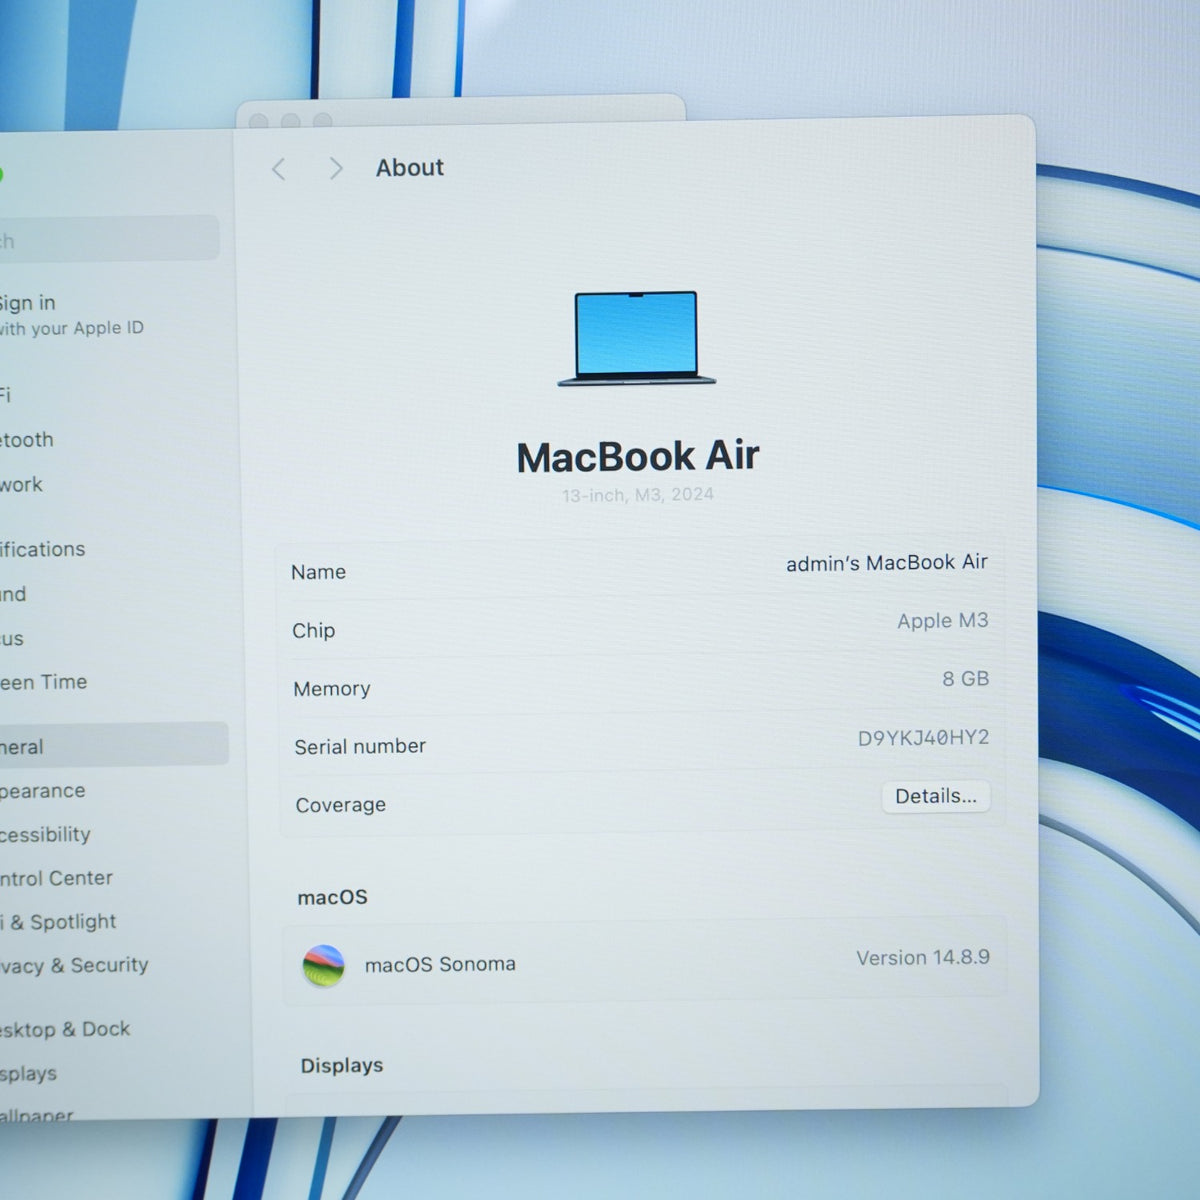Open Focus in the sidebar
The width and height of the screenshot is (1200, 1200).
pos(12,638)
